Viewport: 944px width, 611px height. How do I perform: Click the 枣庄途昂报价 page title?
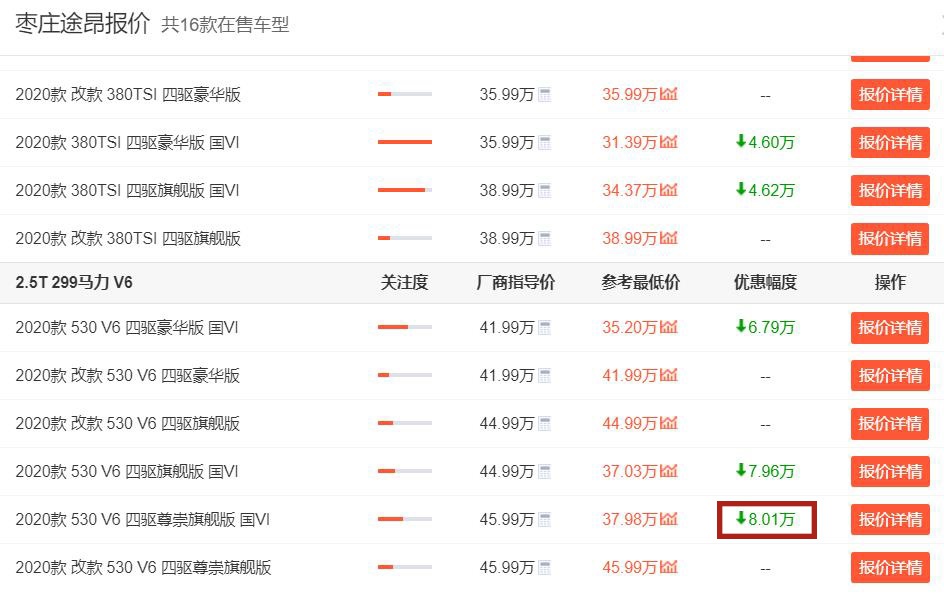[x=82, y=24]
